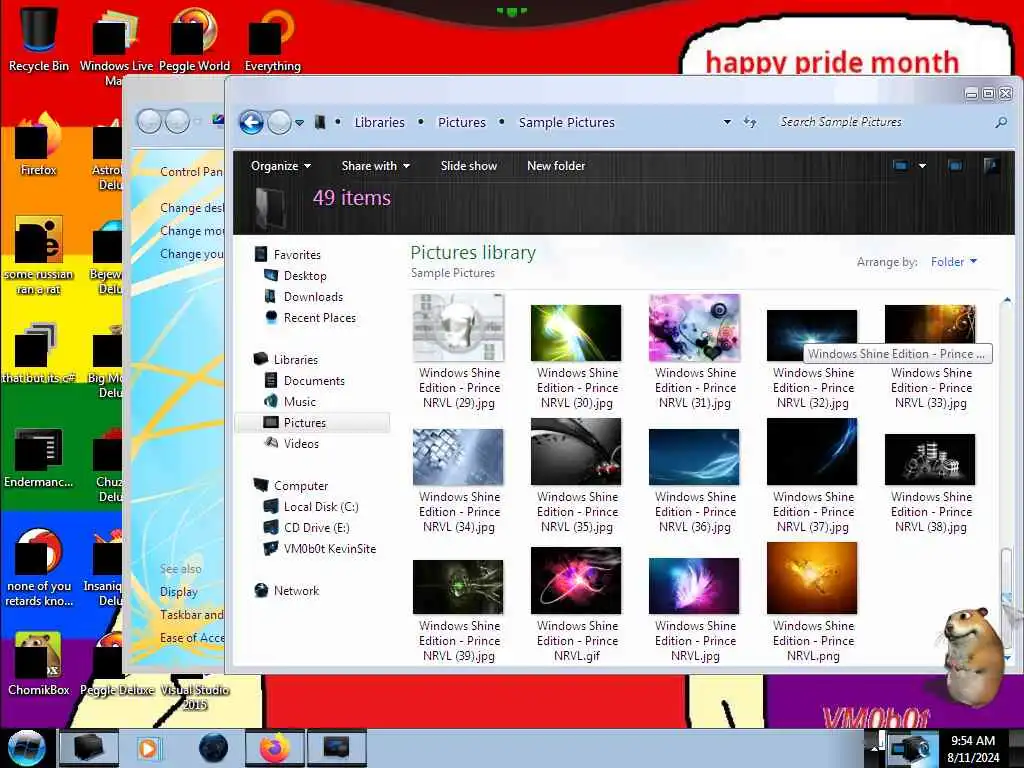Select thumbnail NRVL (36).jpg
1024x768 pixels.
(x=694, y=456)
